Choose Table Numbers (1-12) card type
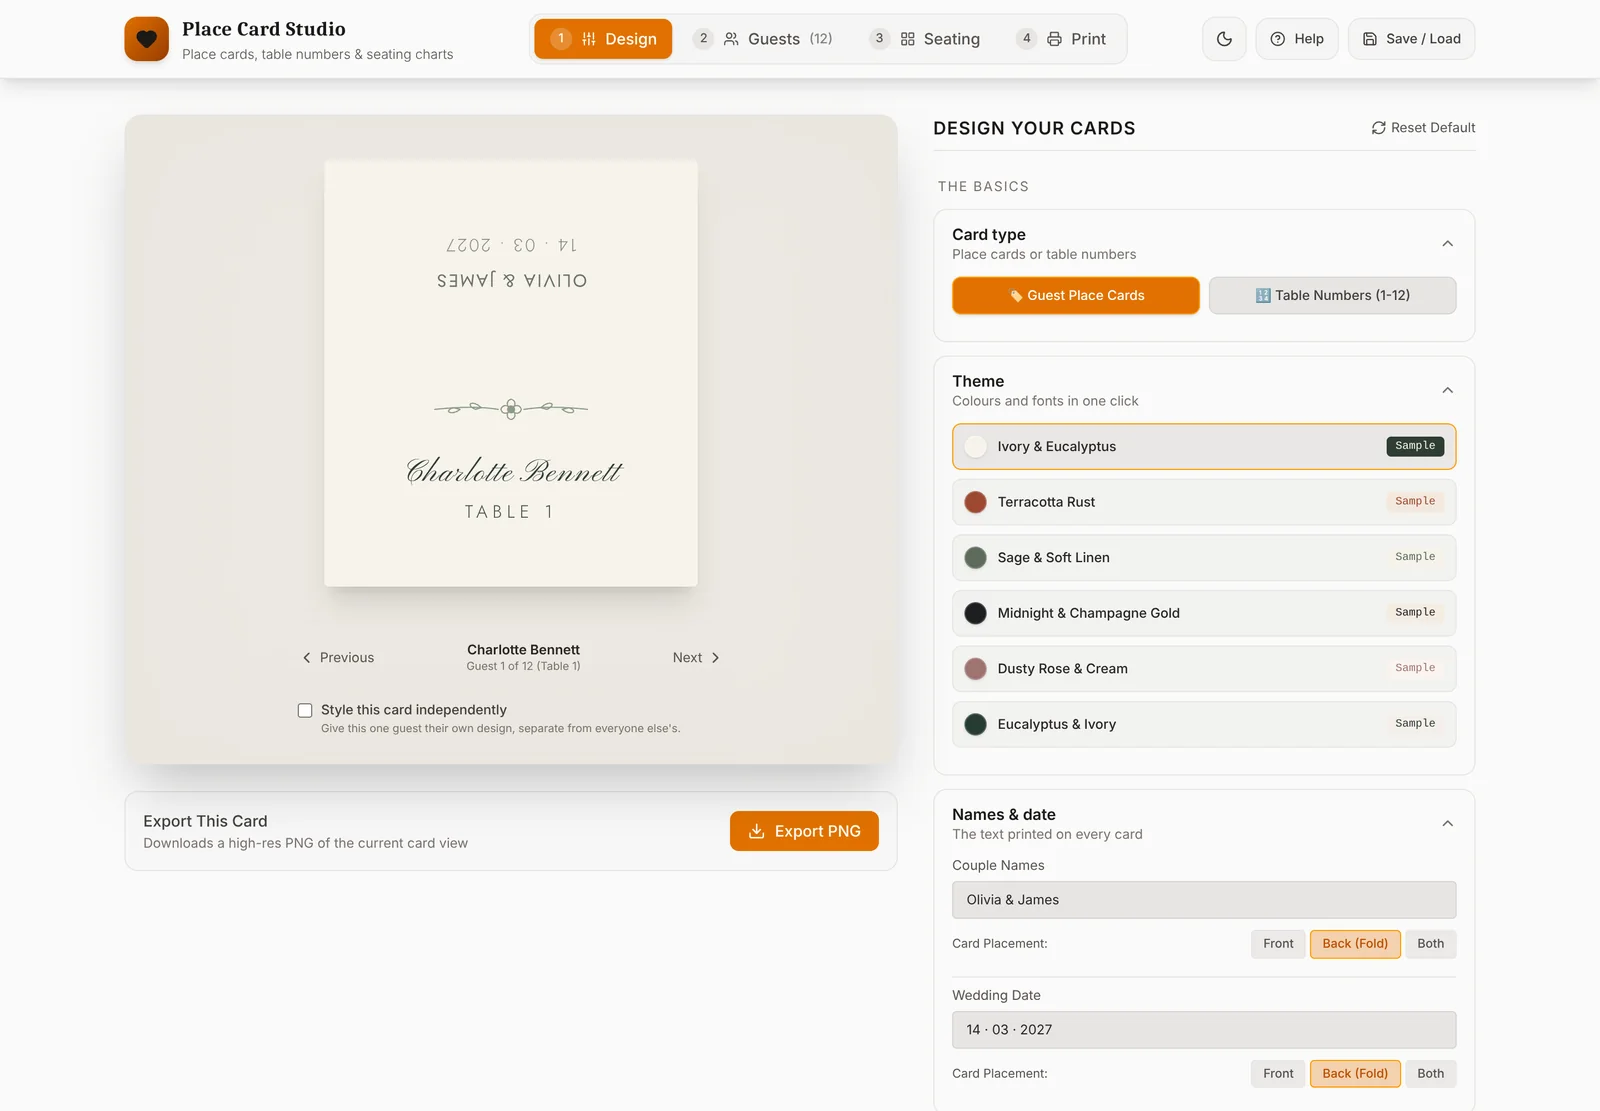Screen dimensions: 1600x1111 click(1333, 296)
